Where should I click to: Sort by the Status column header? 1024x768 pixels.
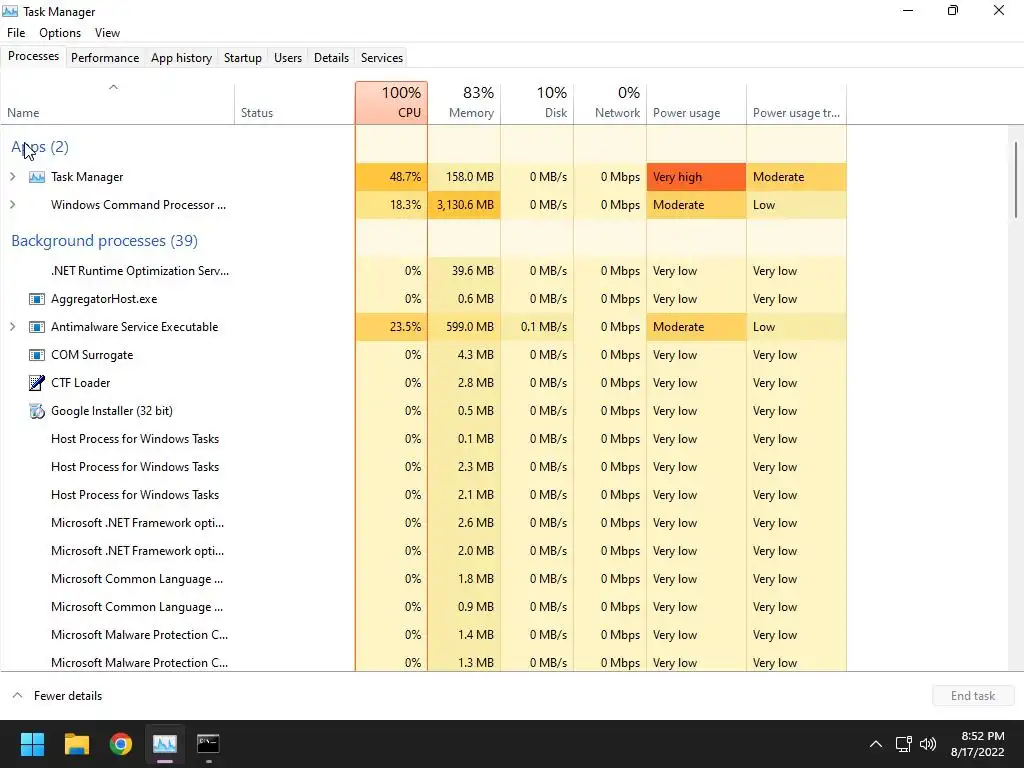point(295,103)
